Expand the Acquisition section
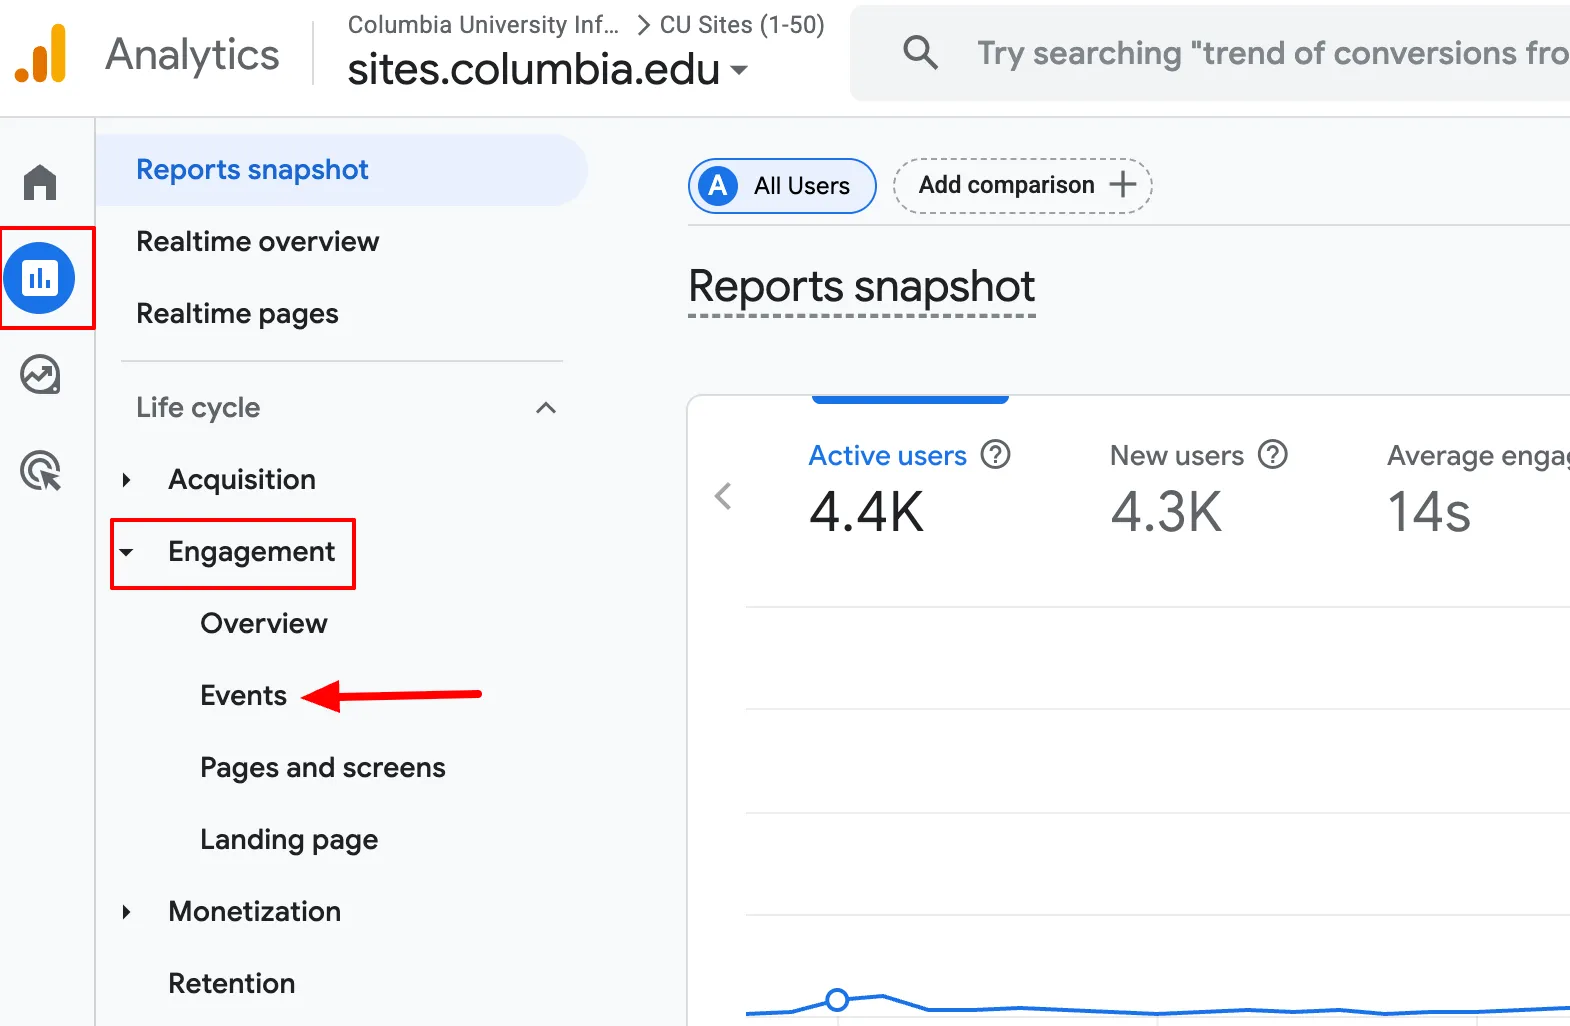This screenshot has width=1570, height=1026. pos(126,480)
